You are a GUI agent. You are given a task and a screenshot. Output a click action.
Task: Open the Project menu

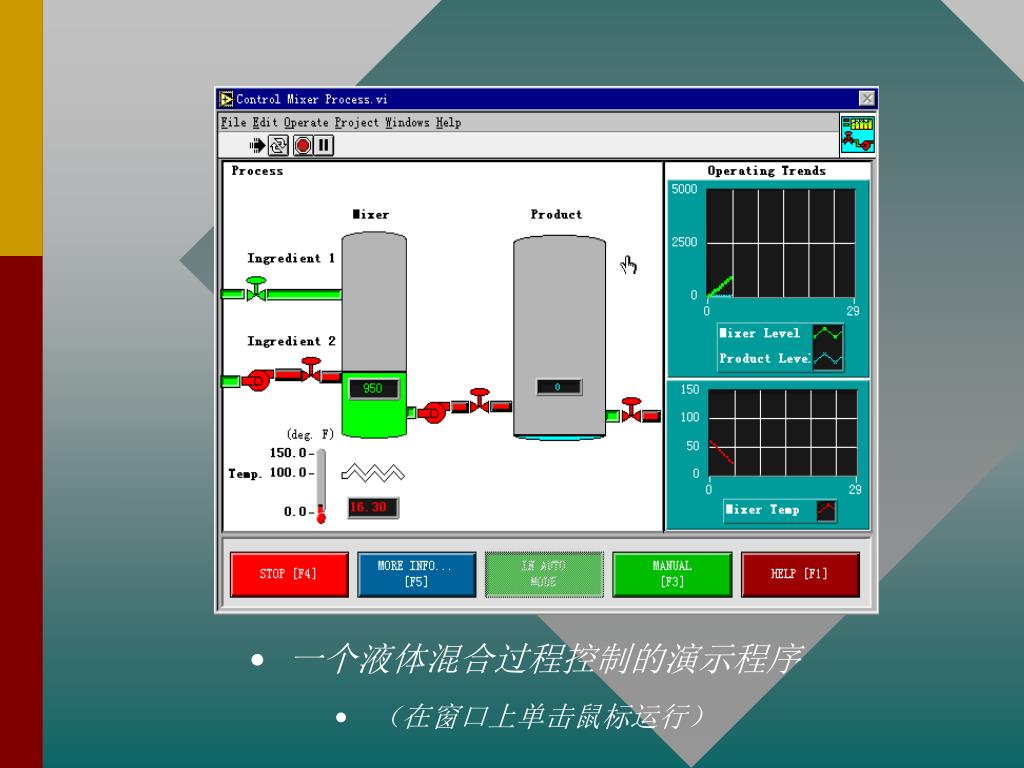(357, 122)
